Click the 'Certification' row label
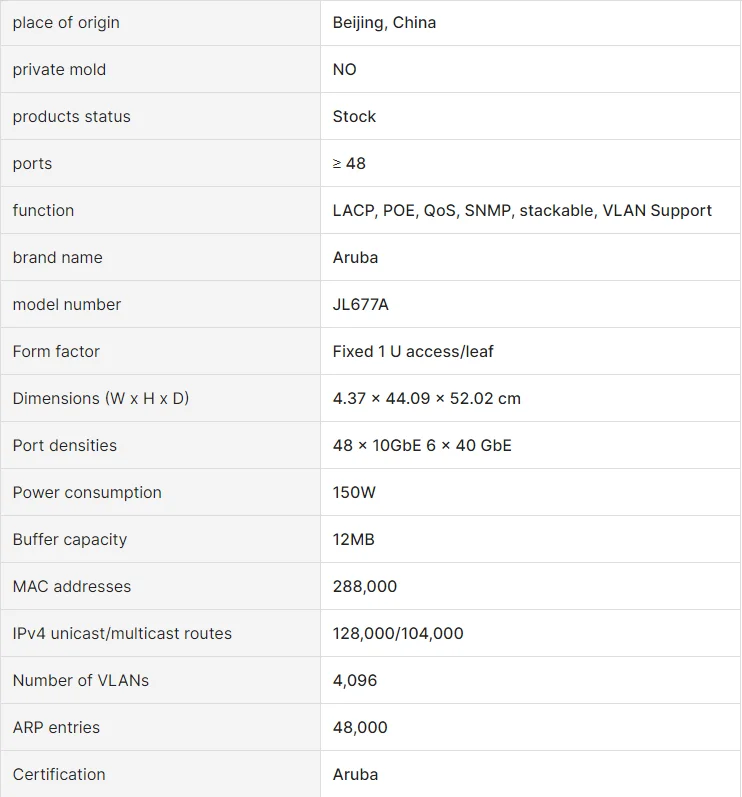Image resolution: width=742 pixels, height=797 pixels. point(59,774)
